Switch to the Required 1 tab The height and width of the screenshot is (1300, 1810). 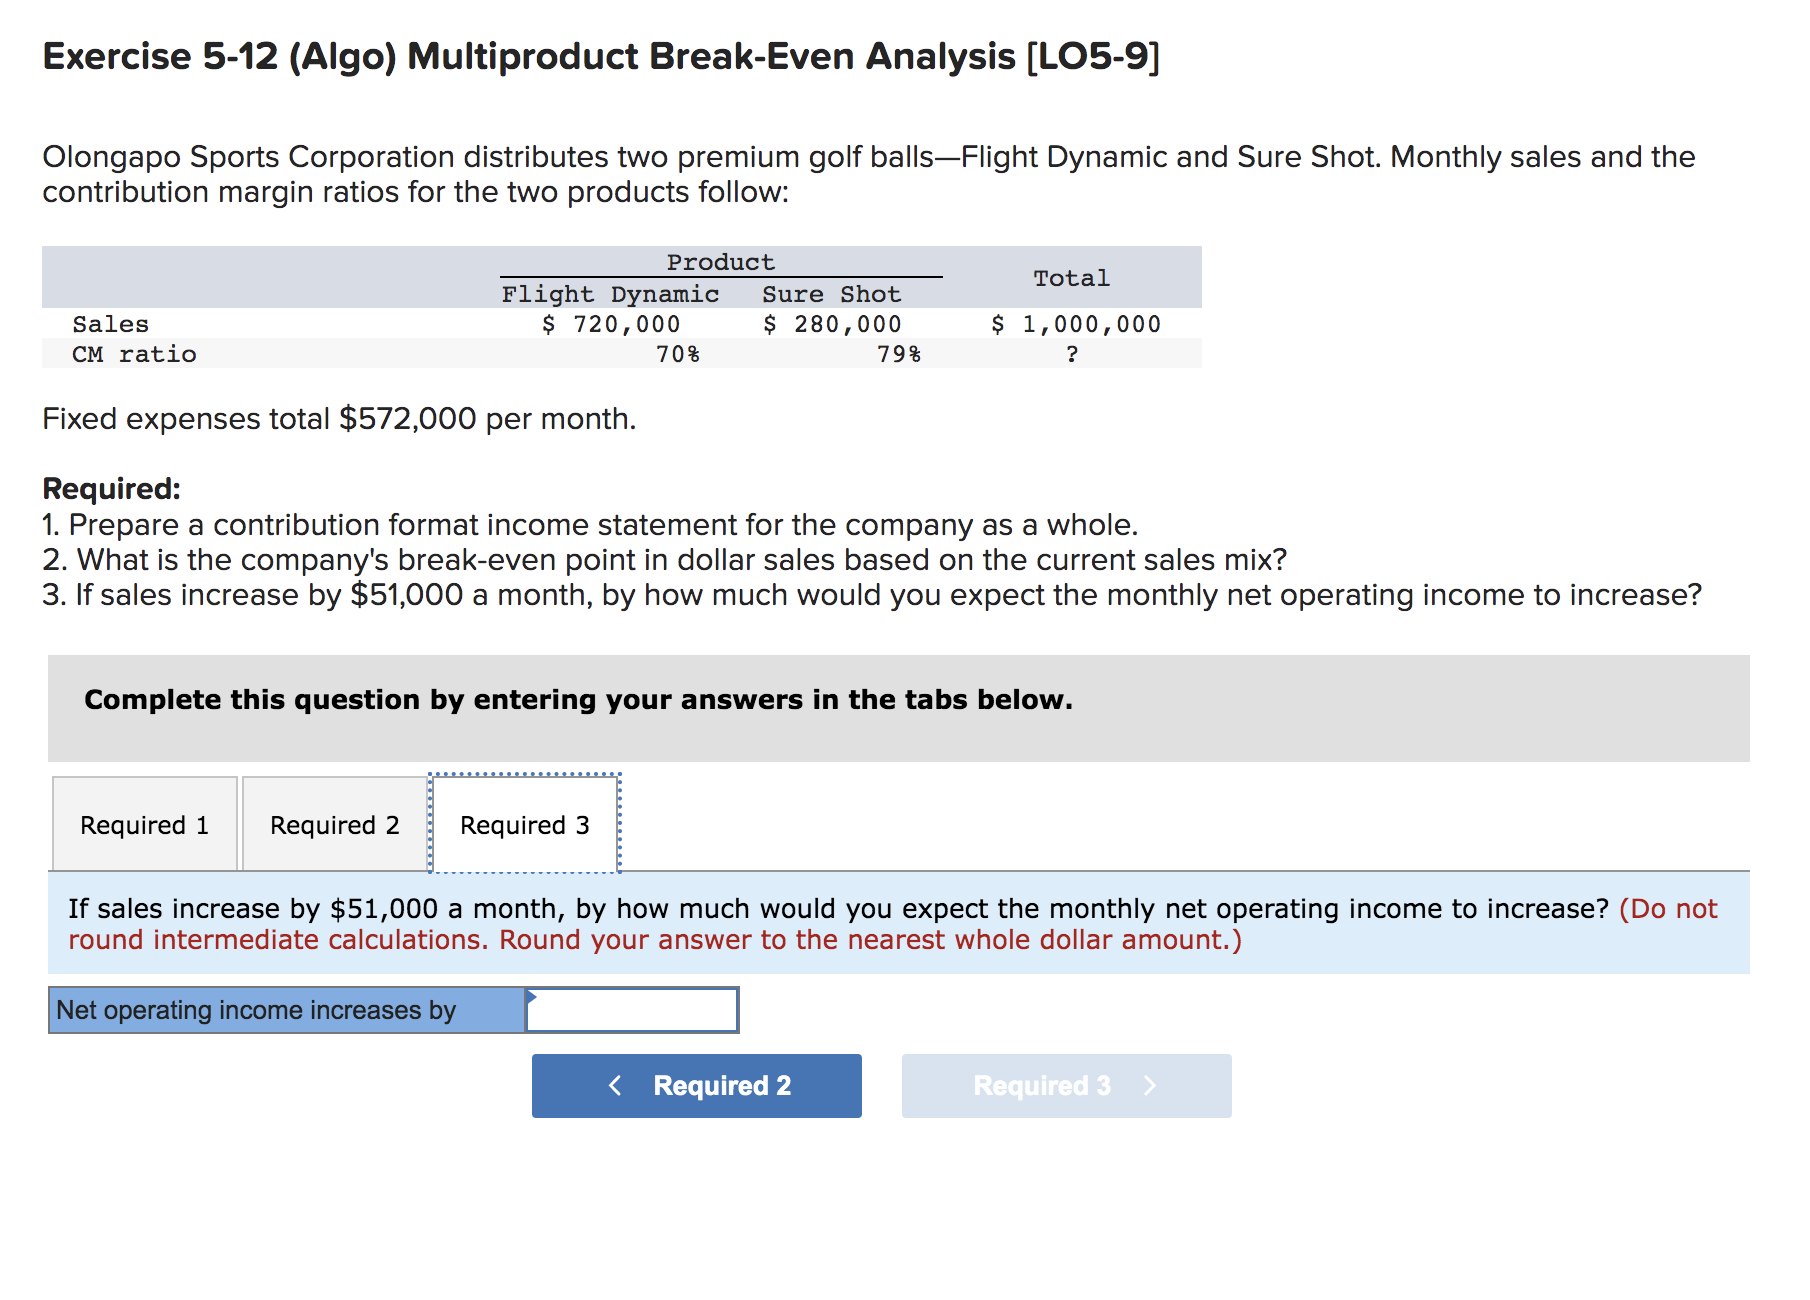144,823
